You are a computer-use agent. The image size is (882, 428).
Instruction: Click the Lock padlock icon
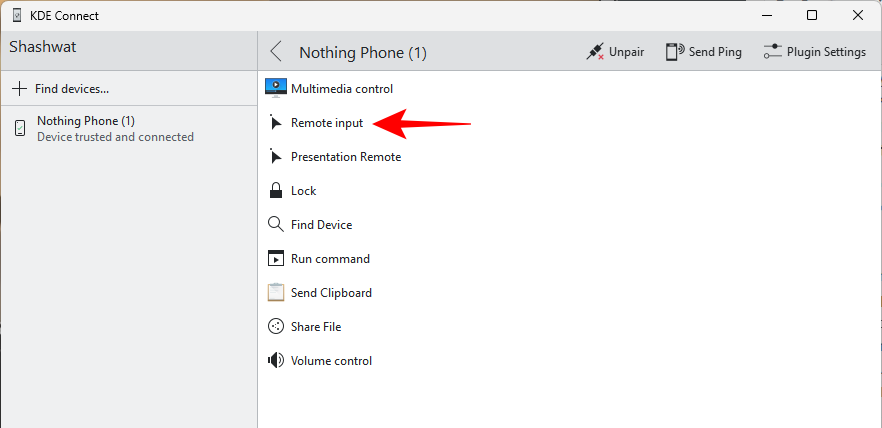point(276,191)
